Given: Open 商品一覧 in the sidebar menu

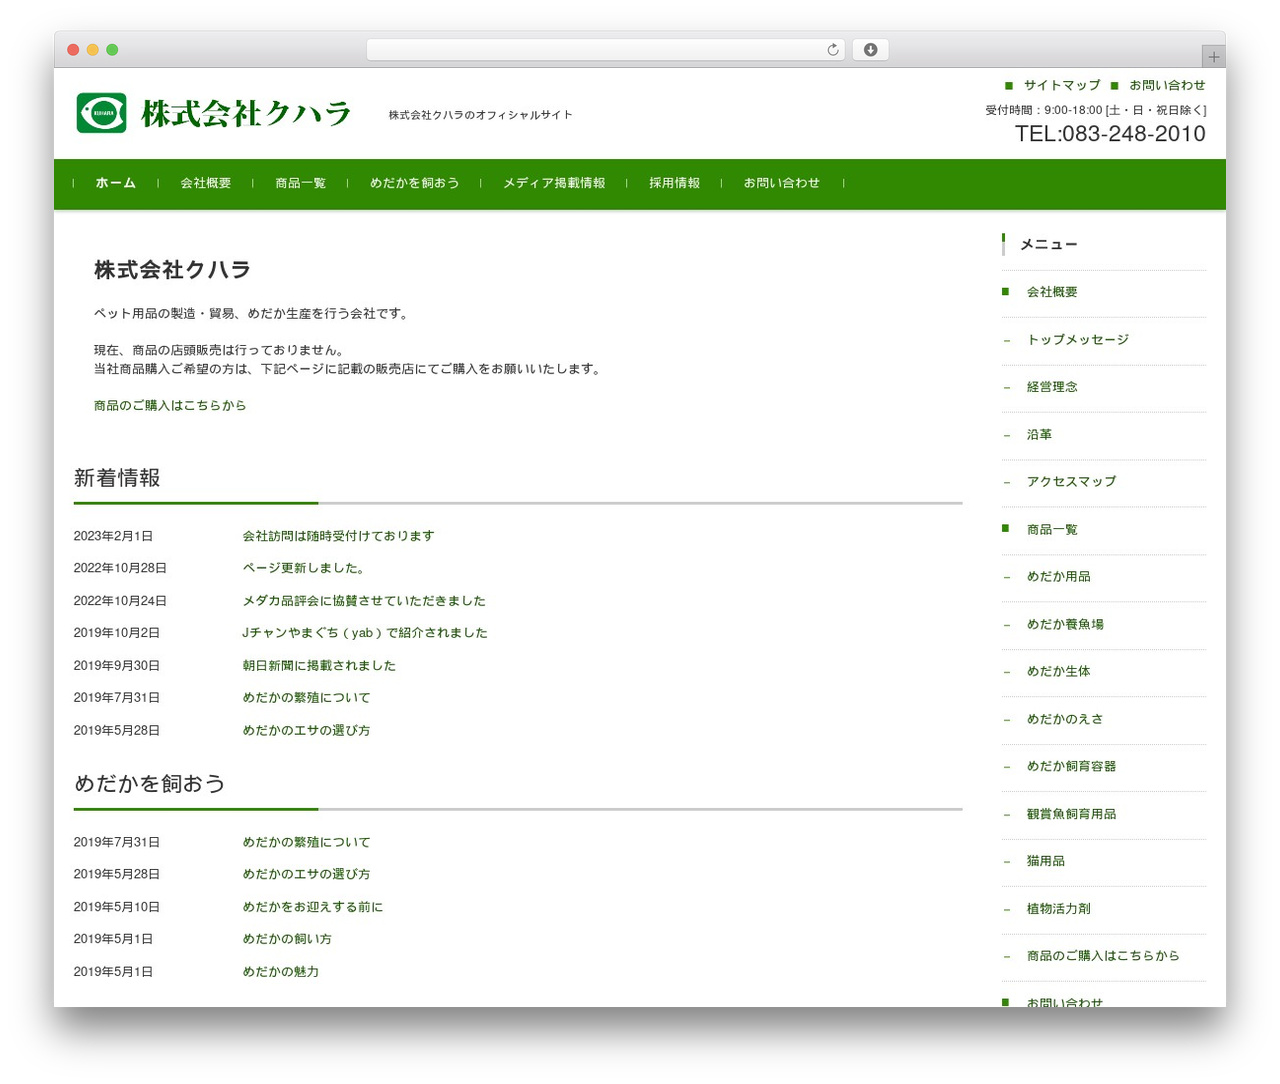Looking at the screenshot, I should [1052, 530].
